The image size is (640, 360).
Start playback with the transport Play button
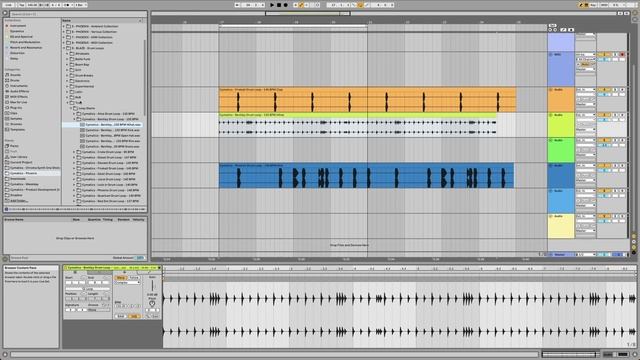pos(272,5)
